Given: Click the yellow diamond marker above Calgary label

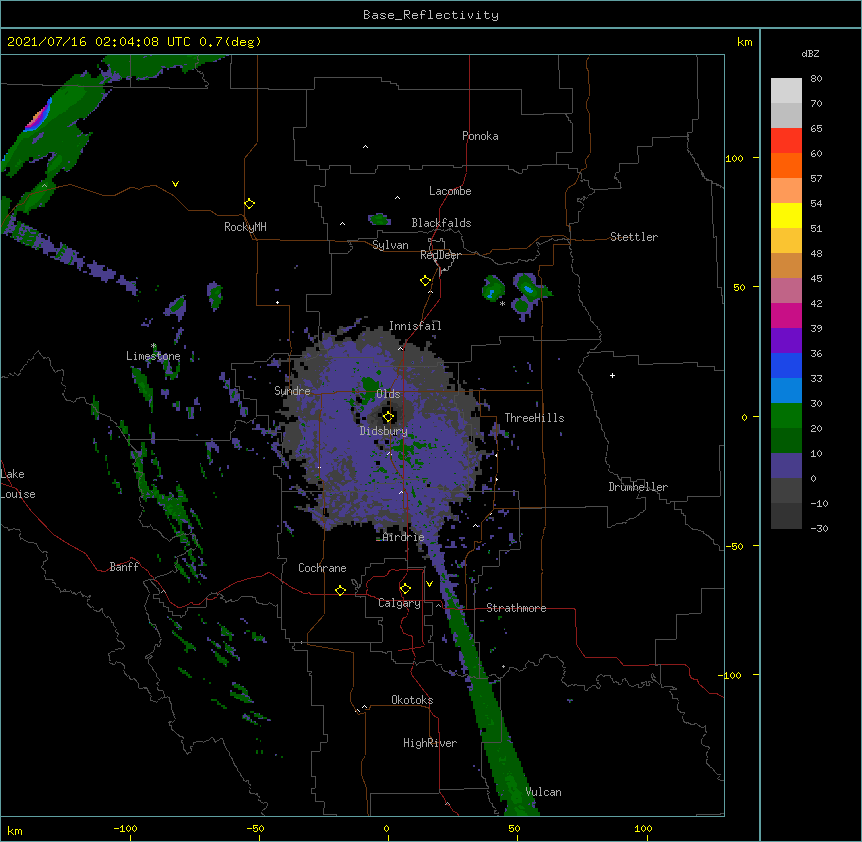Looking at the screenshot, I should coord(405,589).
